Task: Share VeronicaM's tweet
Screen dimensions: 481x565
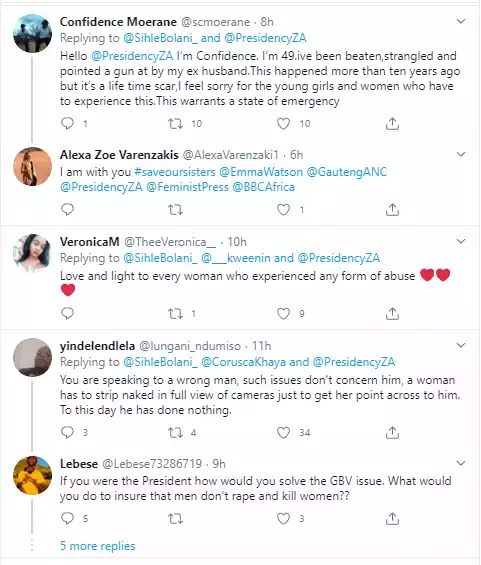Action: click(392, 313)
